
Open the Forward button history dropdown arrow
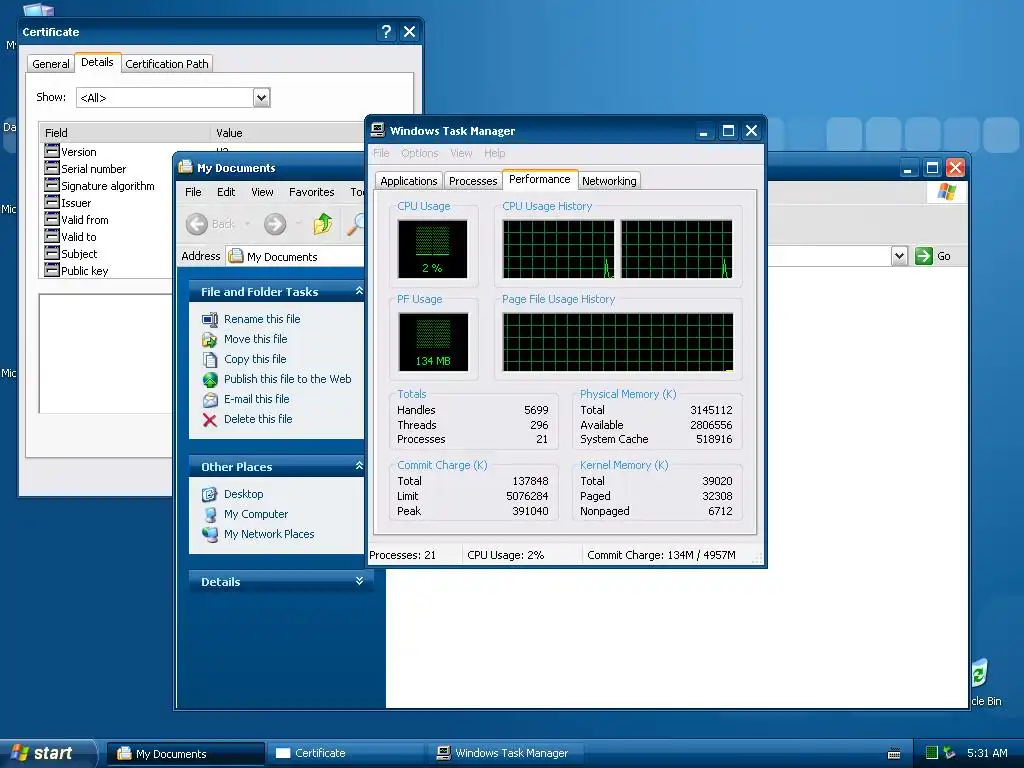298,224
